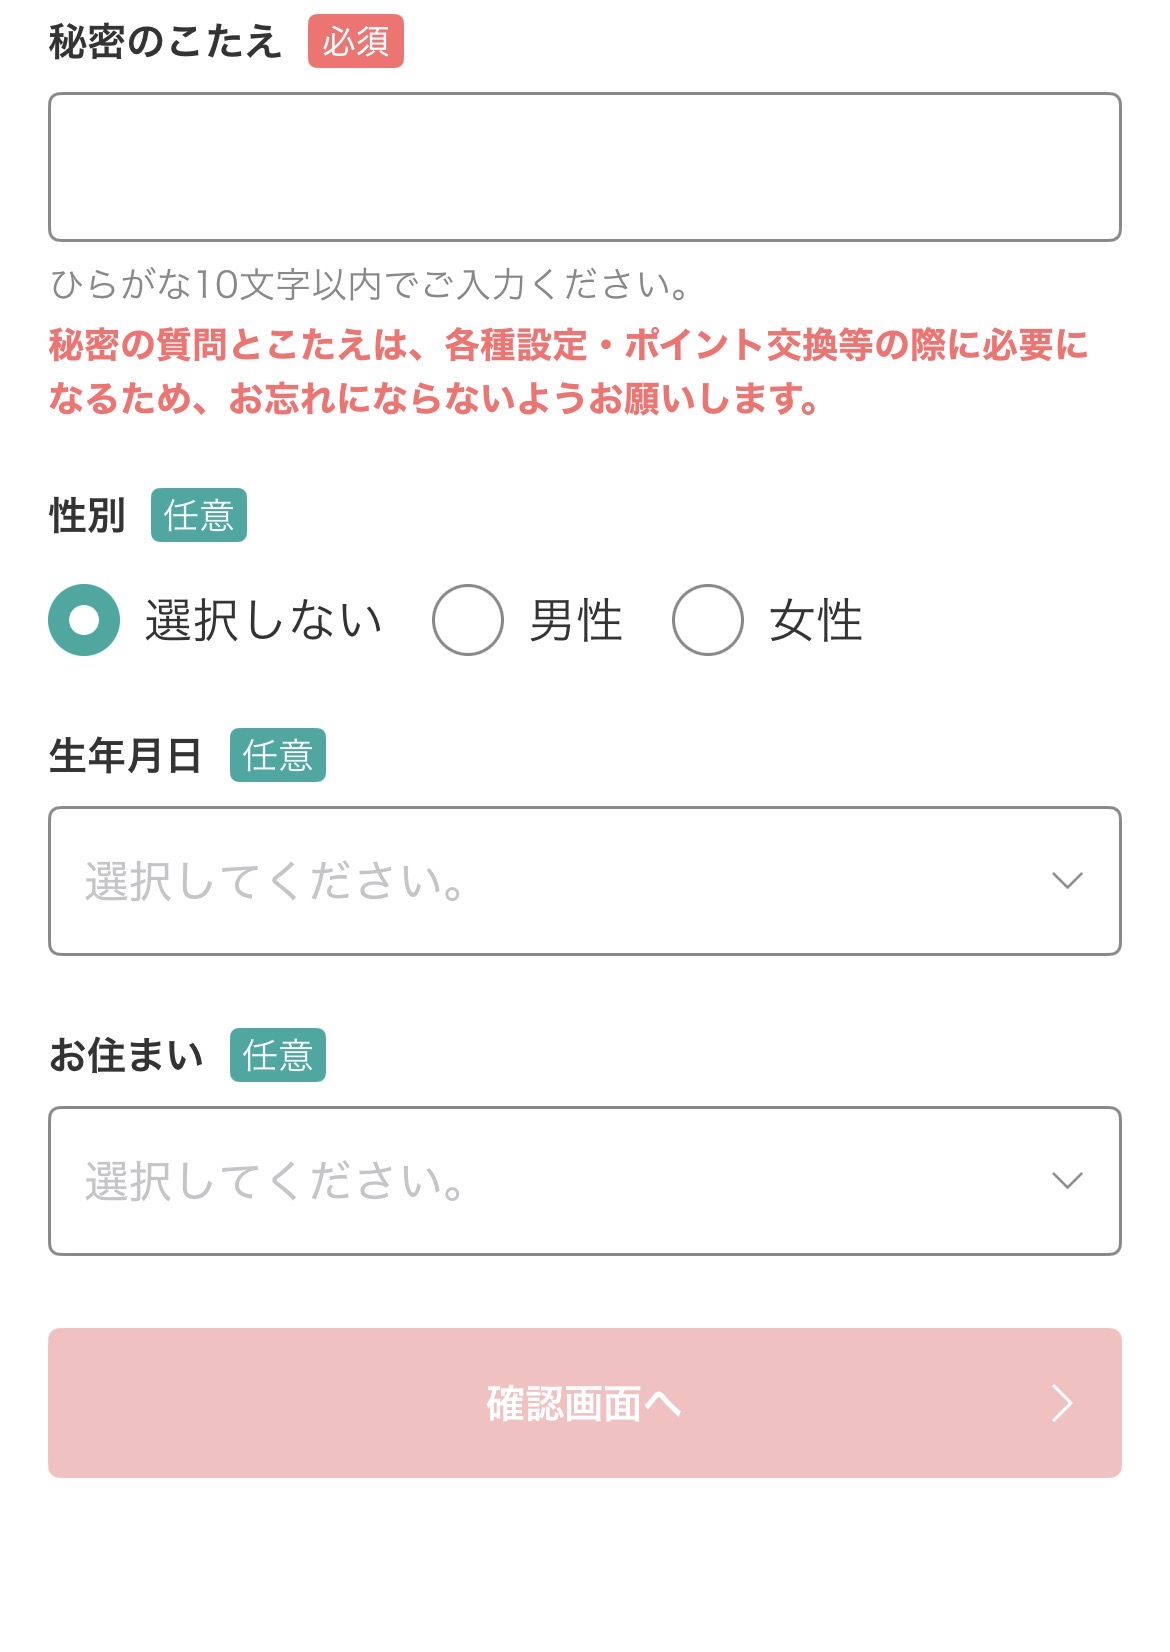
Task: Click the red 必須 badge beside 秘密のこたえ
Action: click(x=355, y=42)
